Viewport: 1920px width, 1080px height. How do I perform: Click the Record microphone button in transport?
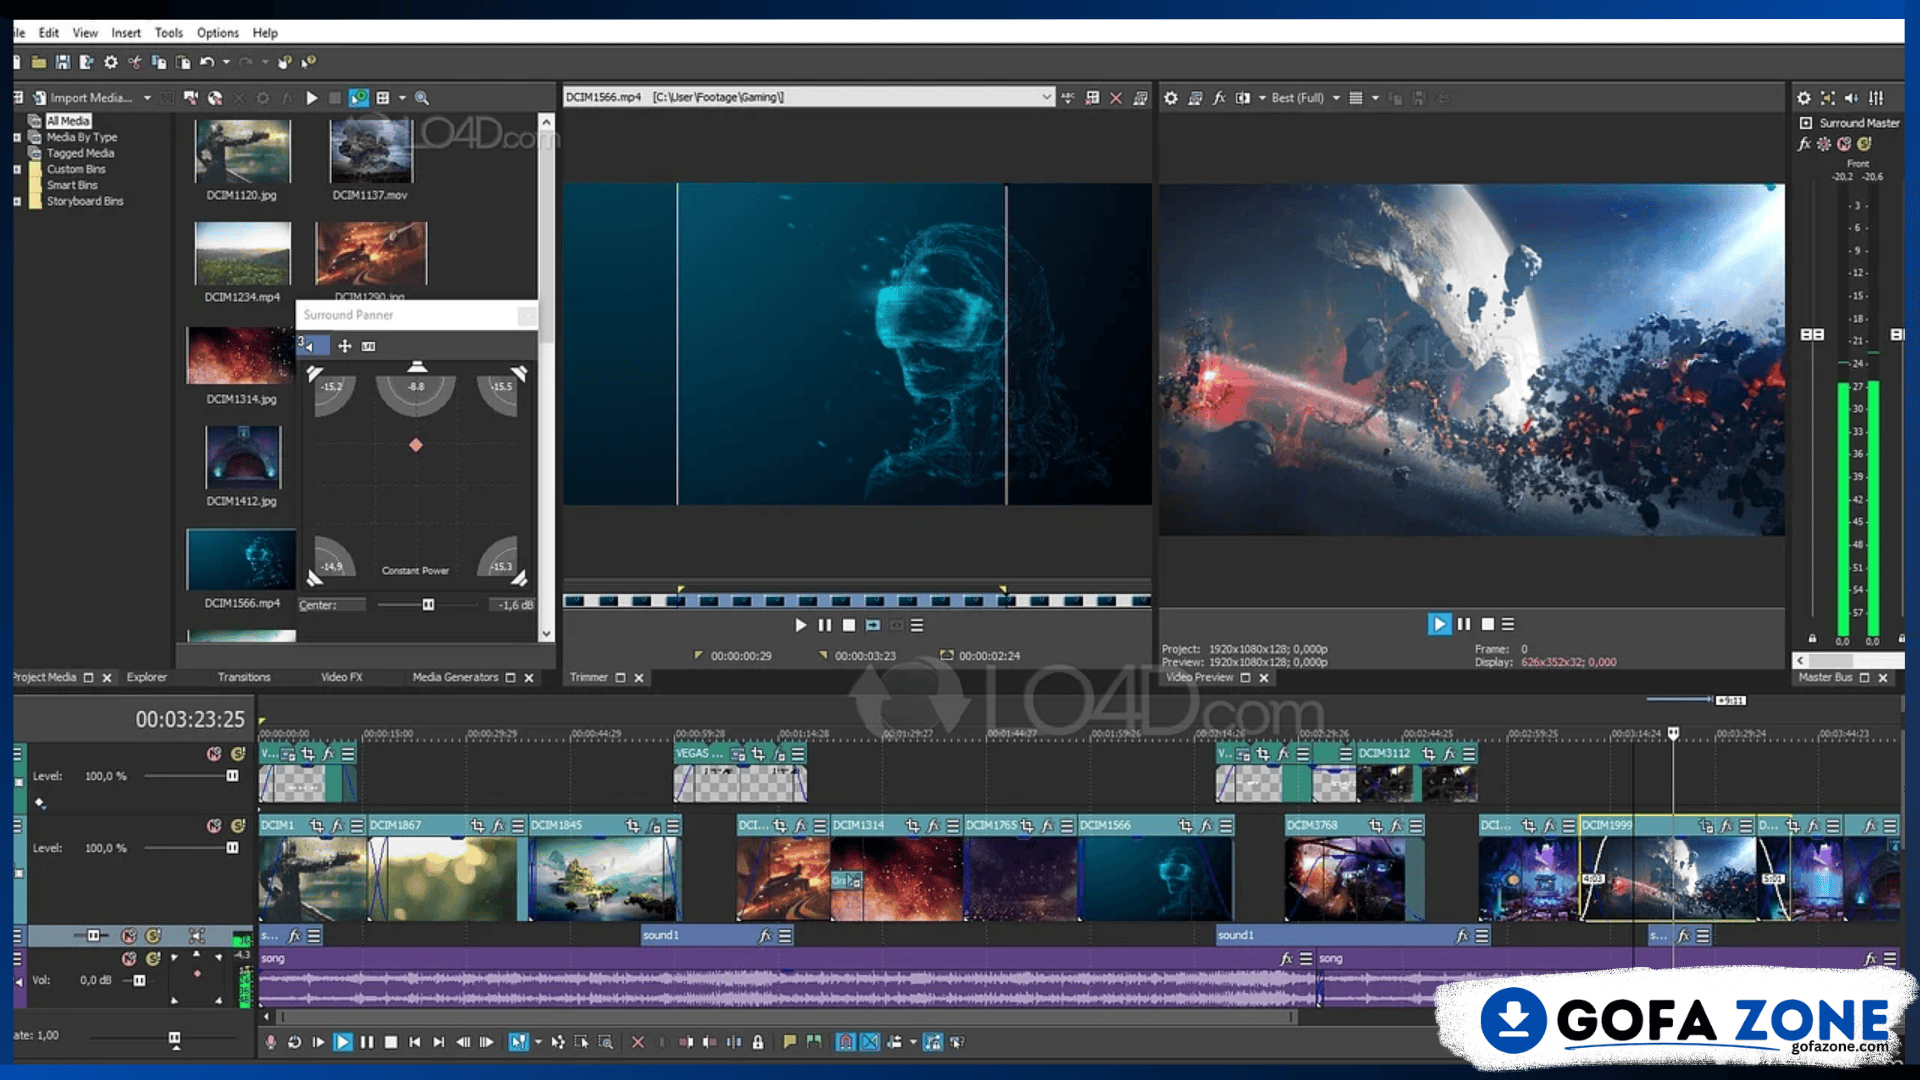[270, 1042]
